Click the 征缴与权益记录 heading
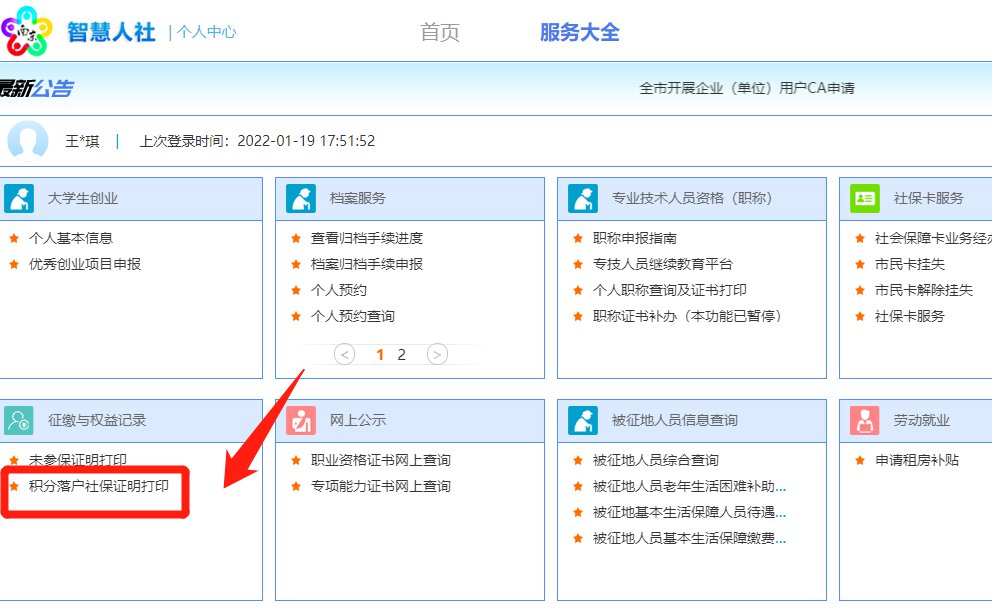 click(97, 420)
